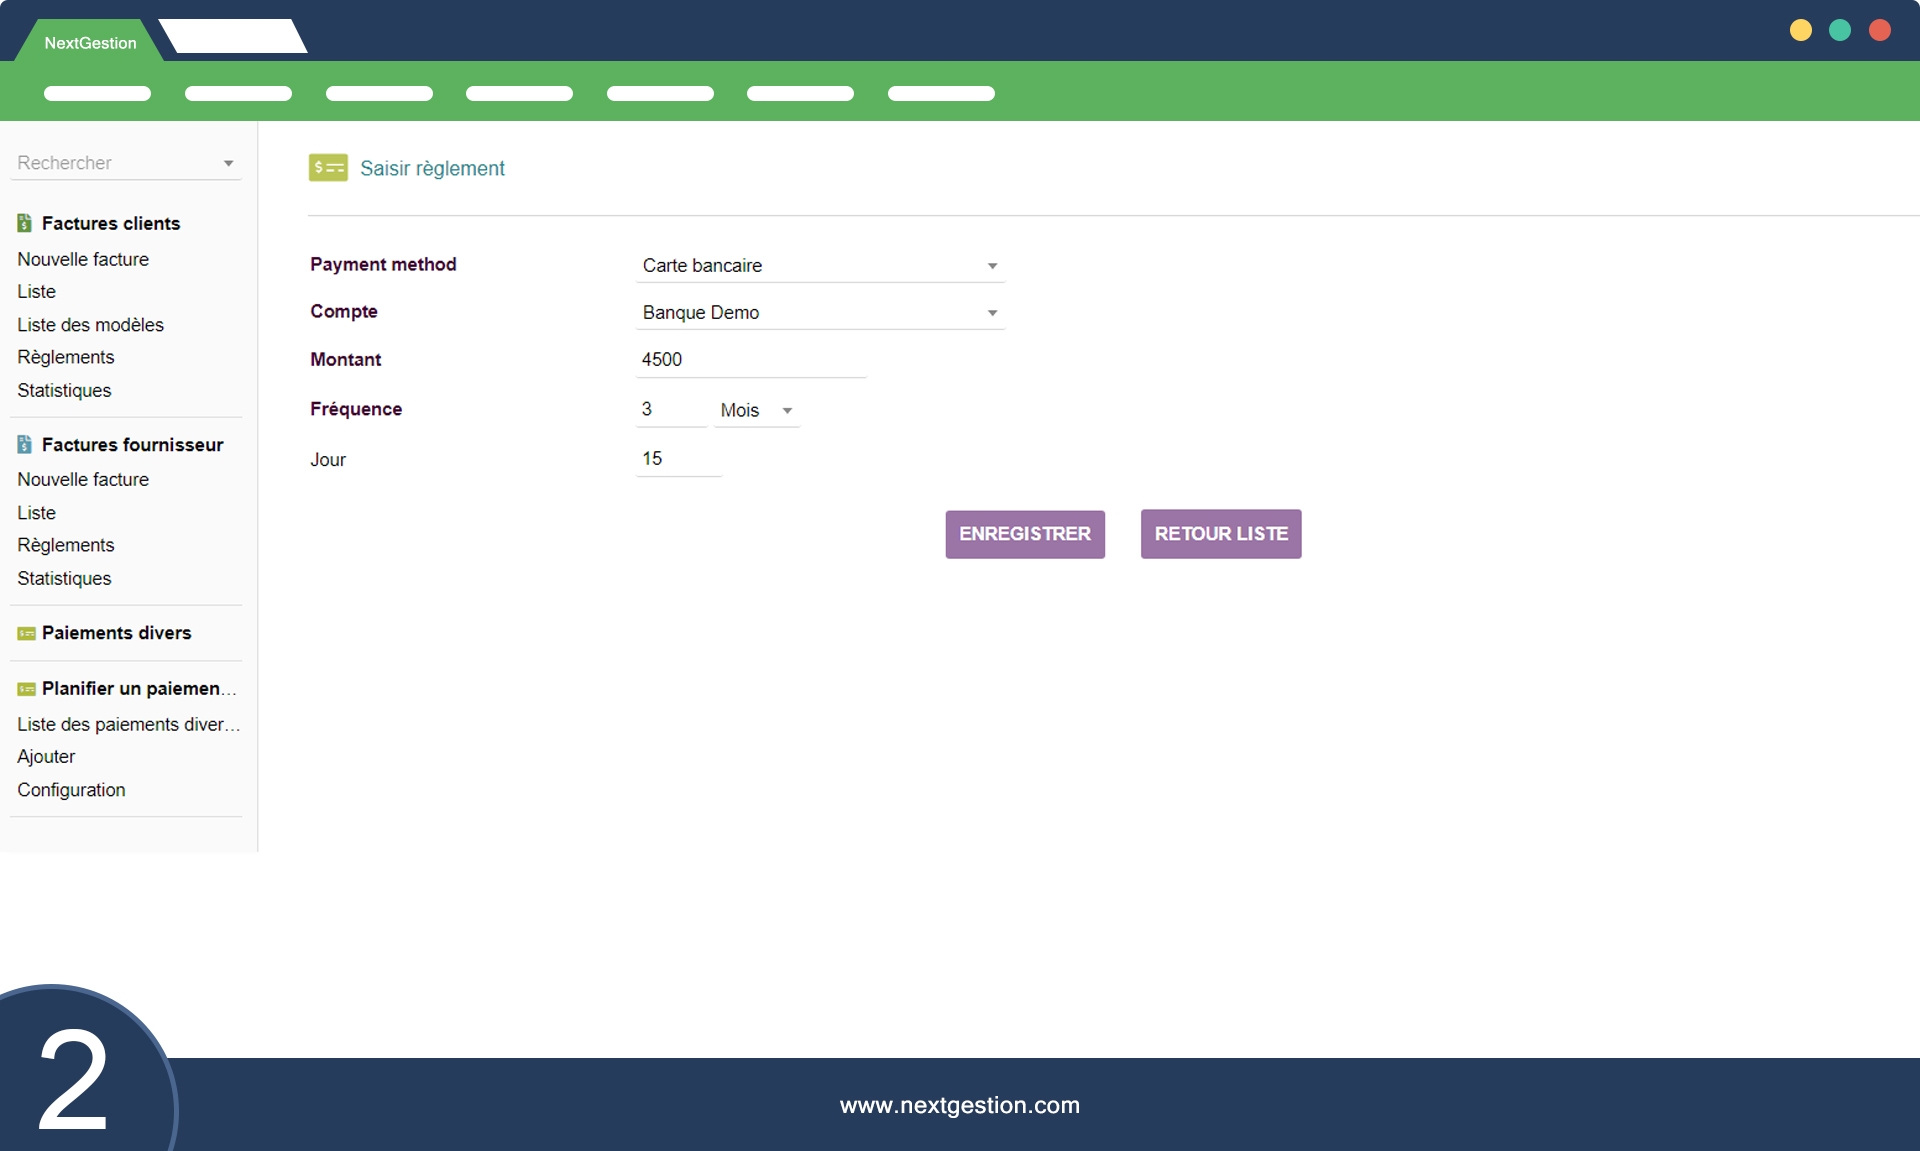Open Configuration in the sidebar
This screenshot has width=1920, height=1151.
pyautogui.click(x=71, y=790)
